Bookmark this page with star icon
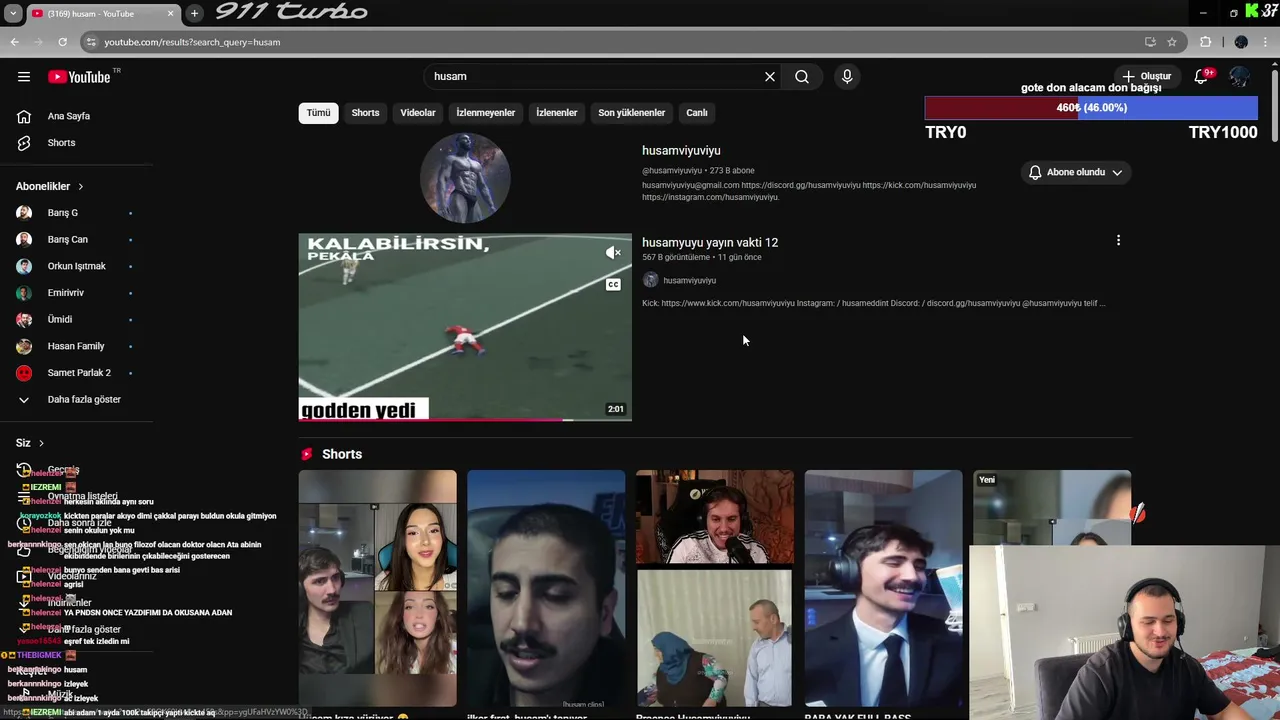Screen dimensions: 1280x720 click(1172, 42)
